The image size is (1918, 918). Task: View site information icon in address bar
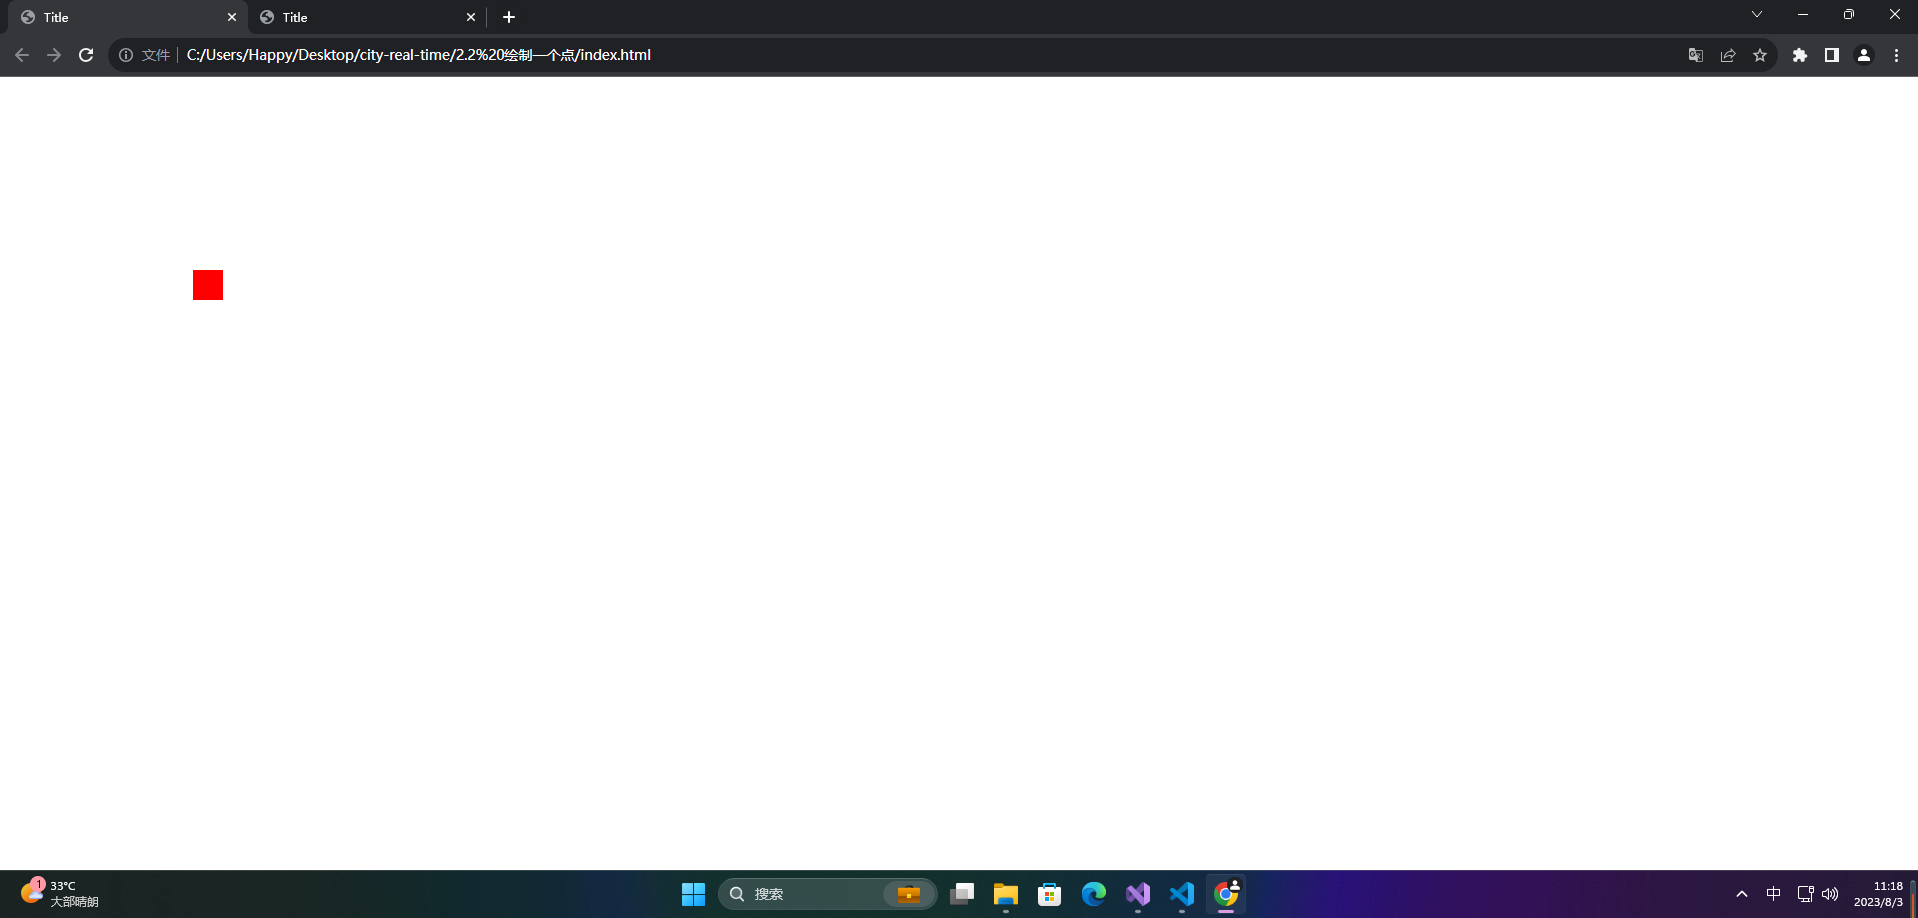(126, 55)
